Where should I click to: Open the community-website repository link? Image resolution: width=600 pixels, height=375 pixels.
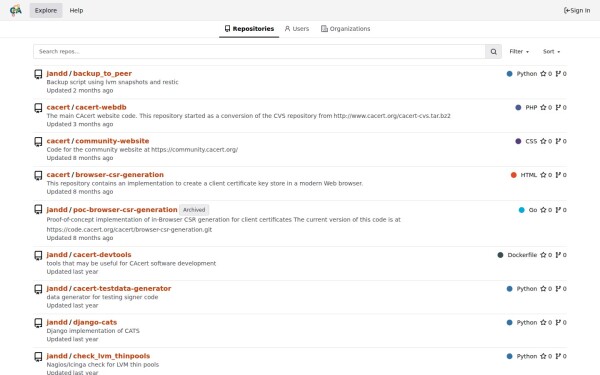[112, 141]
